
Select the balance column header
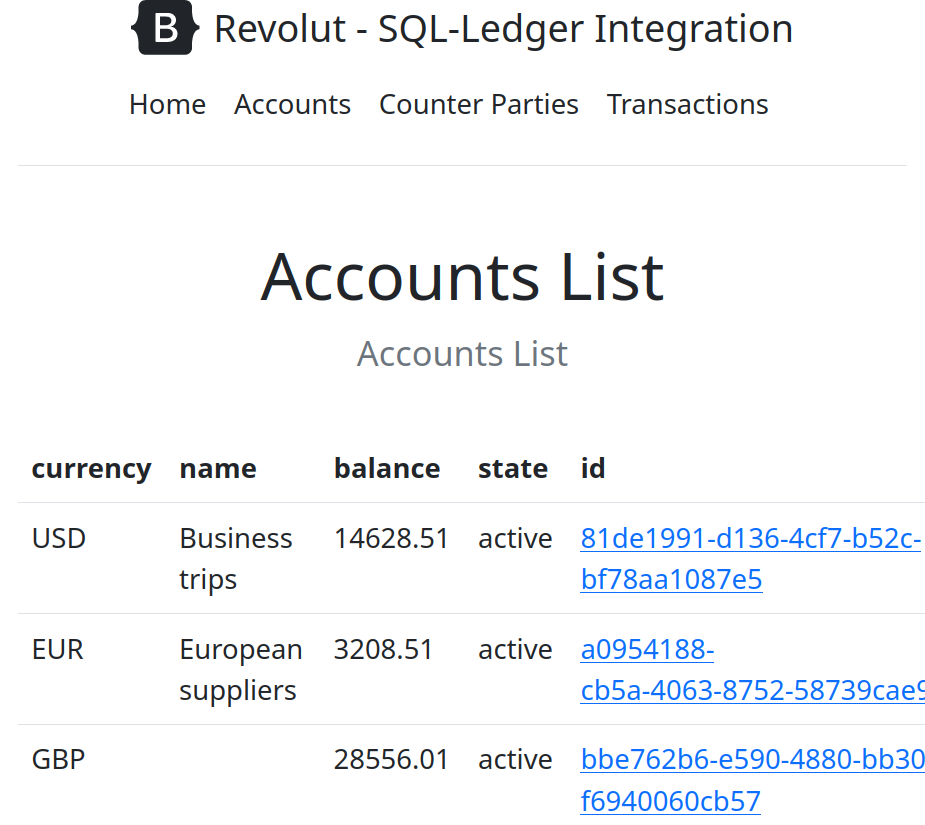click(x=387, y=469)
